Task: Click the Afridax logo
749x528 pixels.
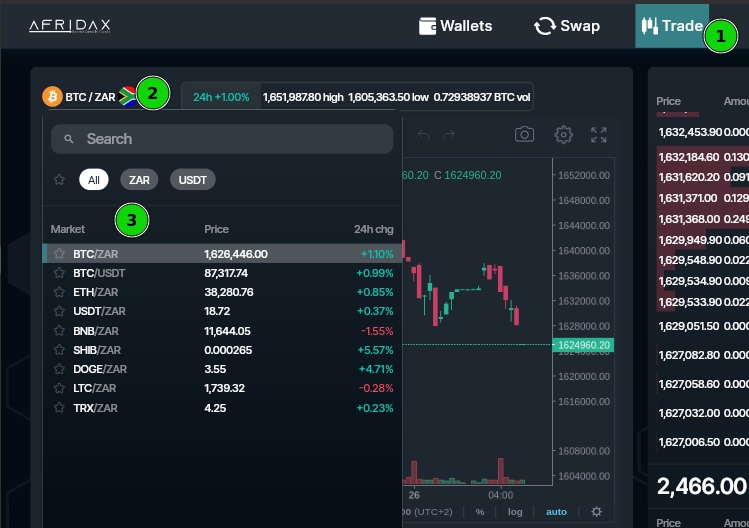Action: [x=70, y=26]
